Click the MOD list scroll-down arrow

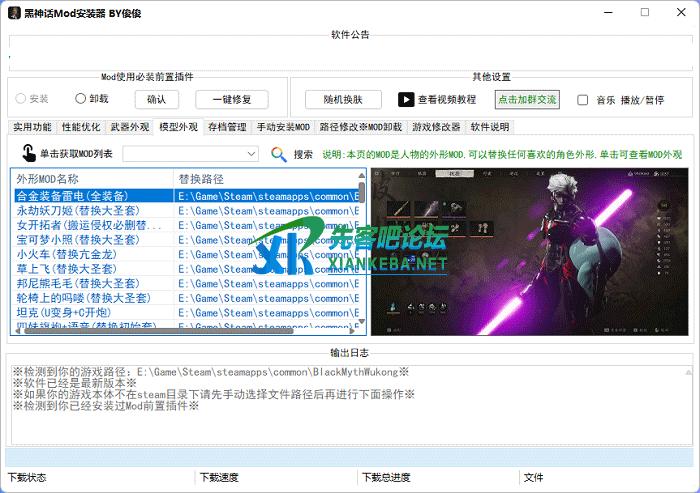pos(361,321)
